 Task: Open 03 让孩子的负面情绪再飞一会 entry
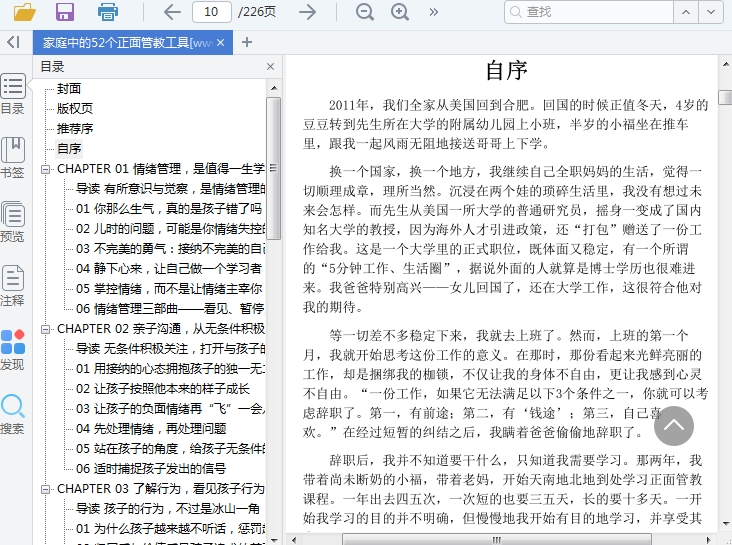click(x=170, y=409)
